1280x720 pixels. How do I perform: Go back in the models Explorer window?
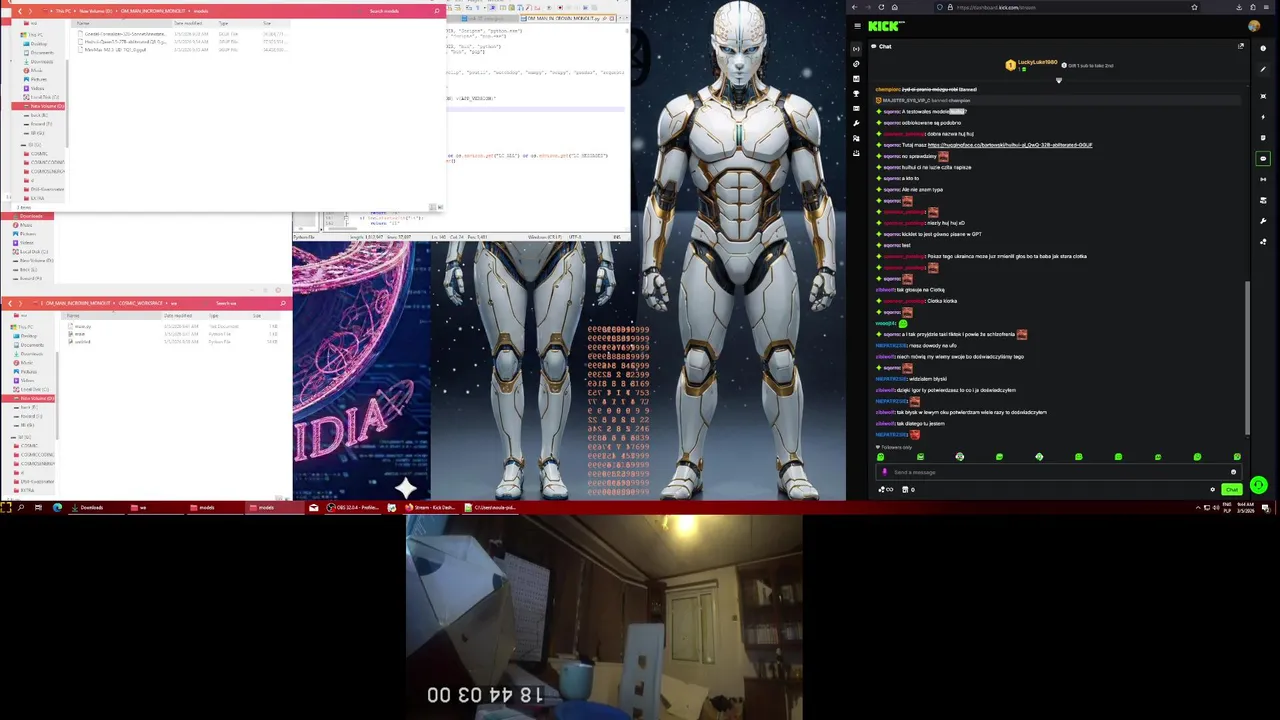(19, 11)
